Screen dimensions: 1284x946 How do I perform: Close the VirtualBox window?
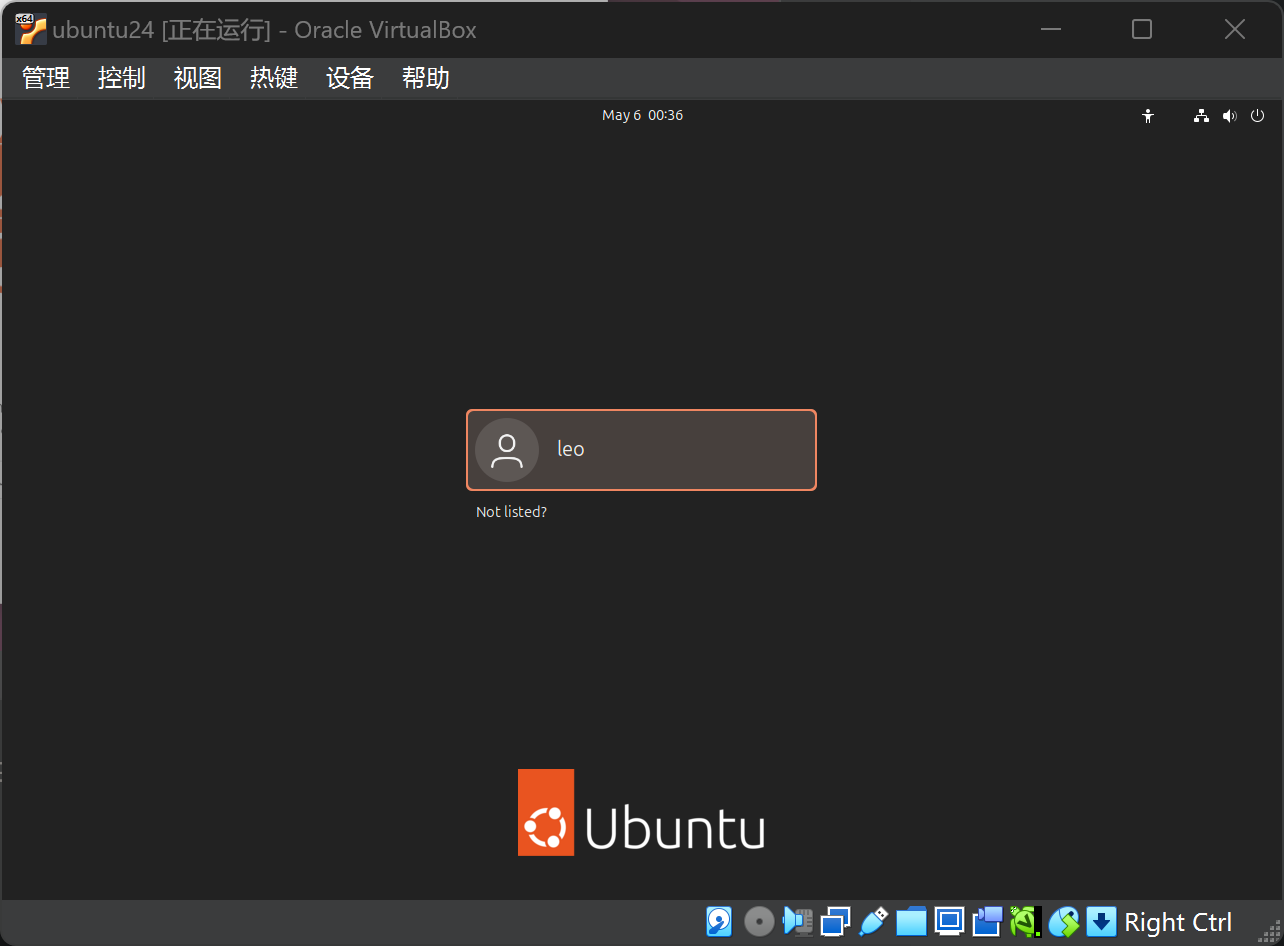[x=1235, y=29]
